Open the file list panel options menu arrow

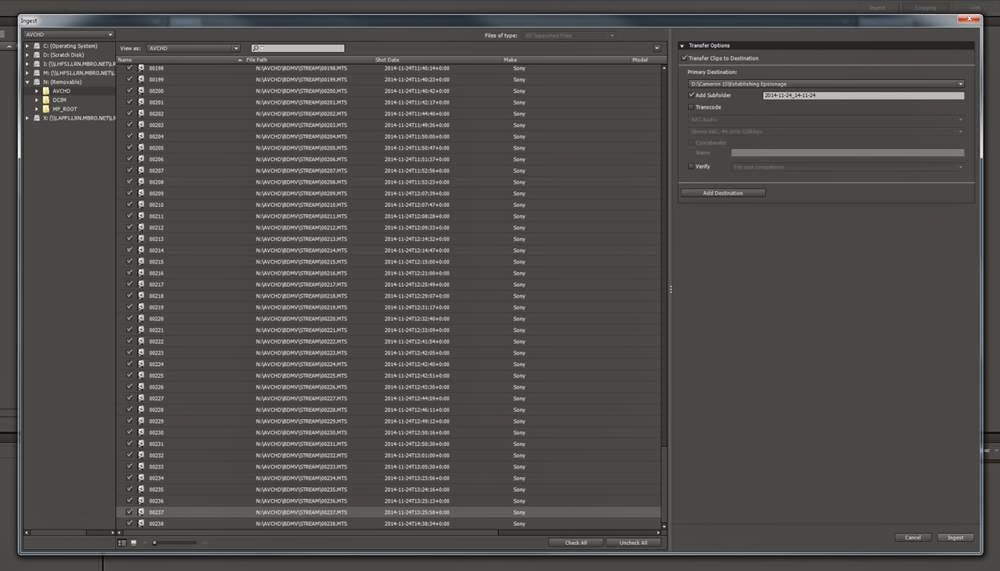657,48
